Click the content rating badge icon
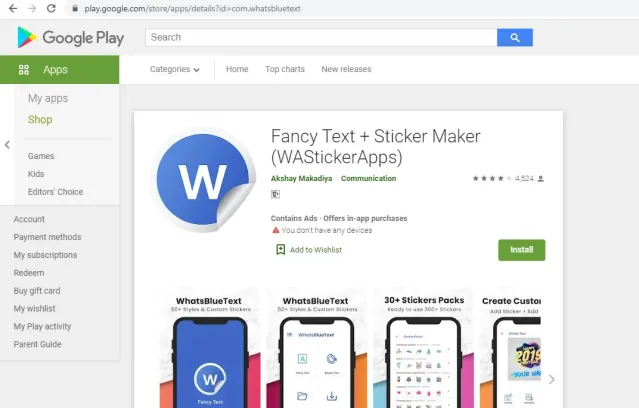The height and width of the screenshot is (408, 639). [x=275, y=194]
